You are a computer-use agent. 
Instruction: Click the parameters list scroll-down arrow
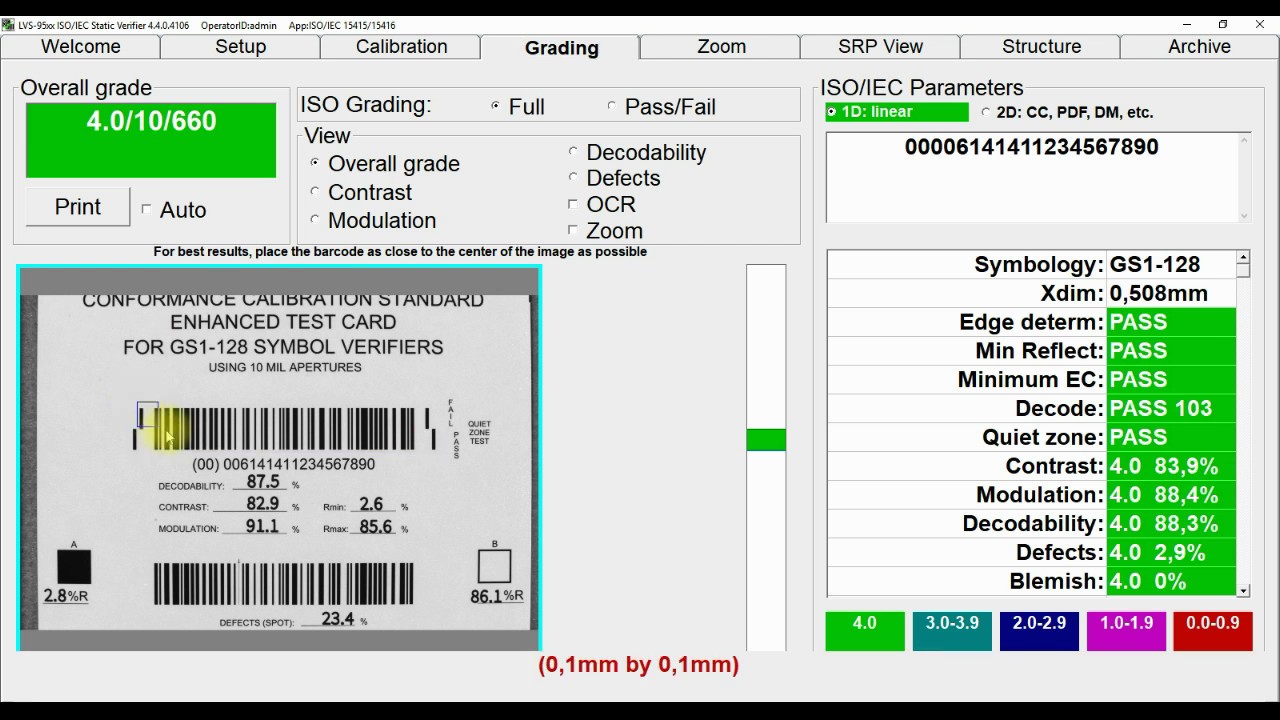1243,590
